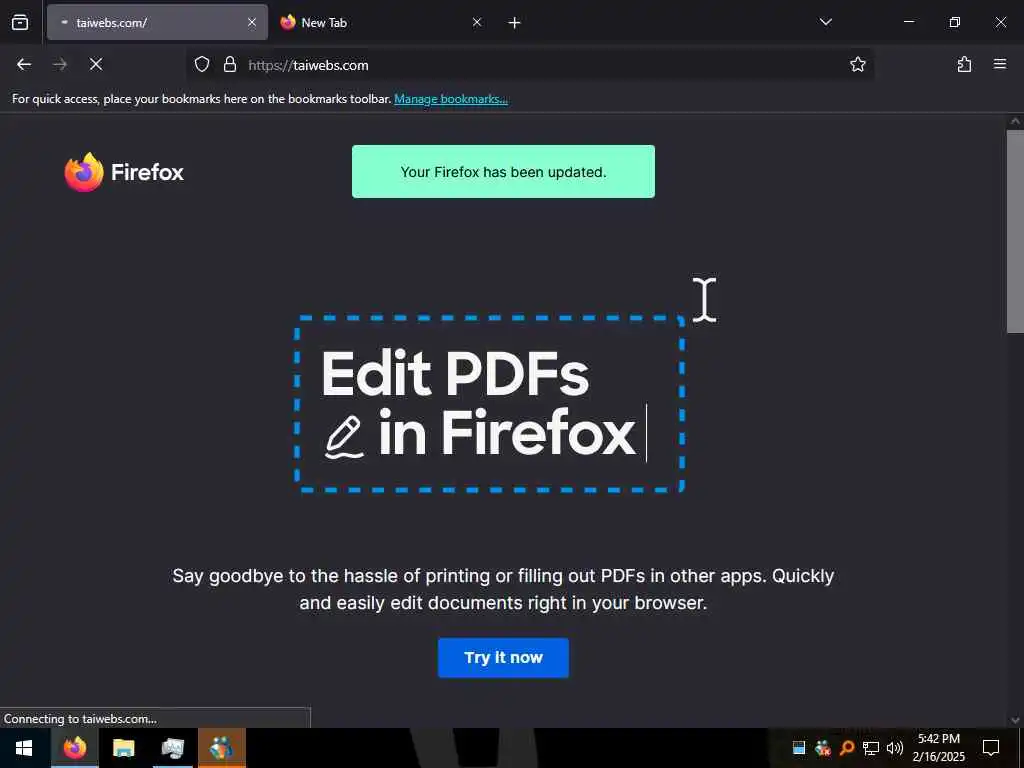Stop loading the page
This screenshot has width=1024, height=768.
[x=96, y=64]
